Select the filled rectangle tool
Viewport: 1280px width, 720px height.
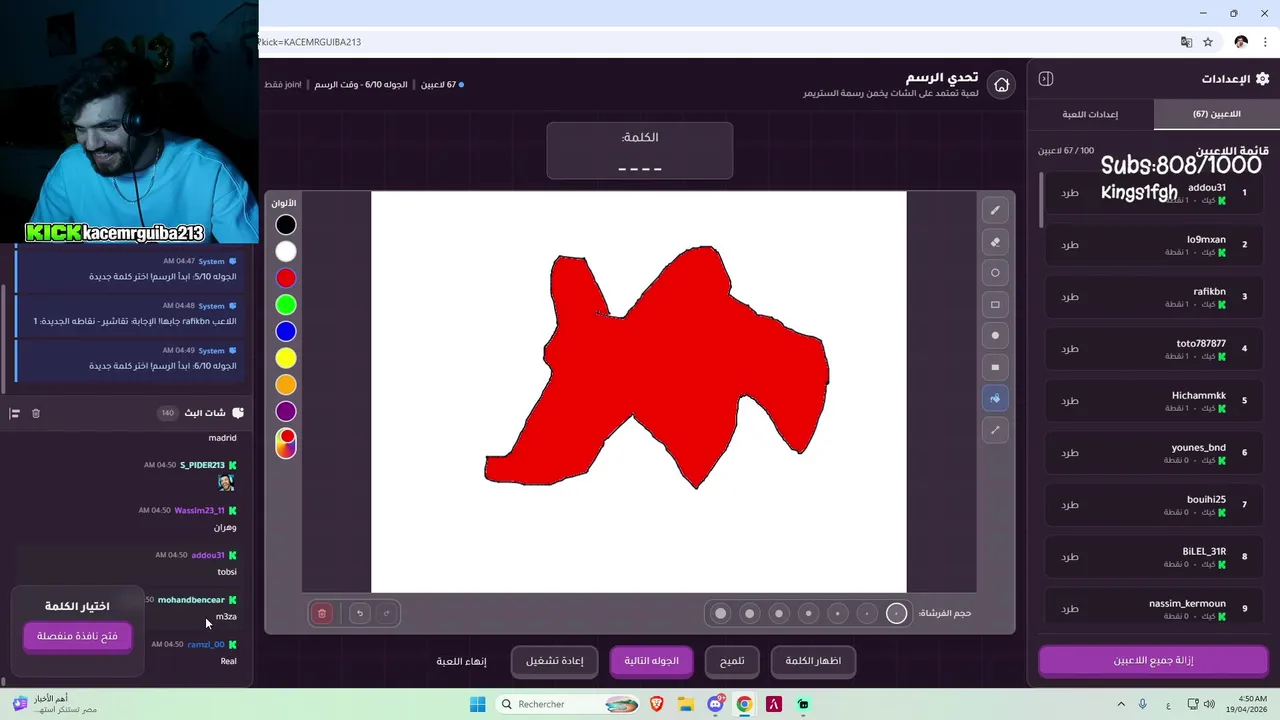tap(995, 367)
